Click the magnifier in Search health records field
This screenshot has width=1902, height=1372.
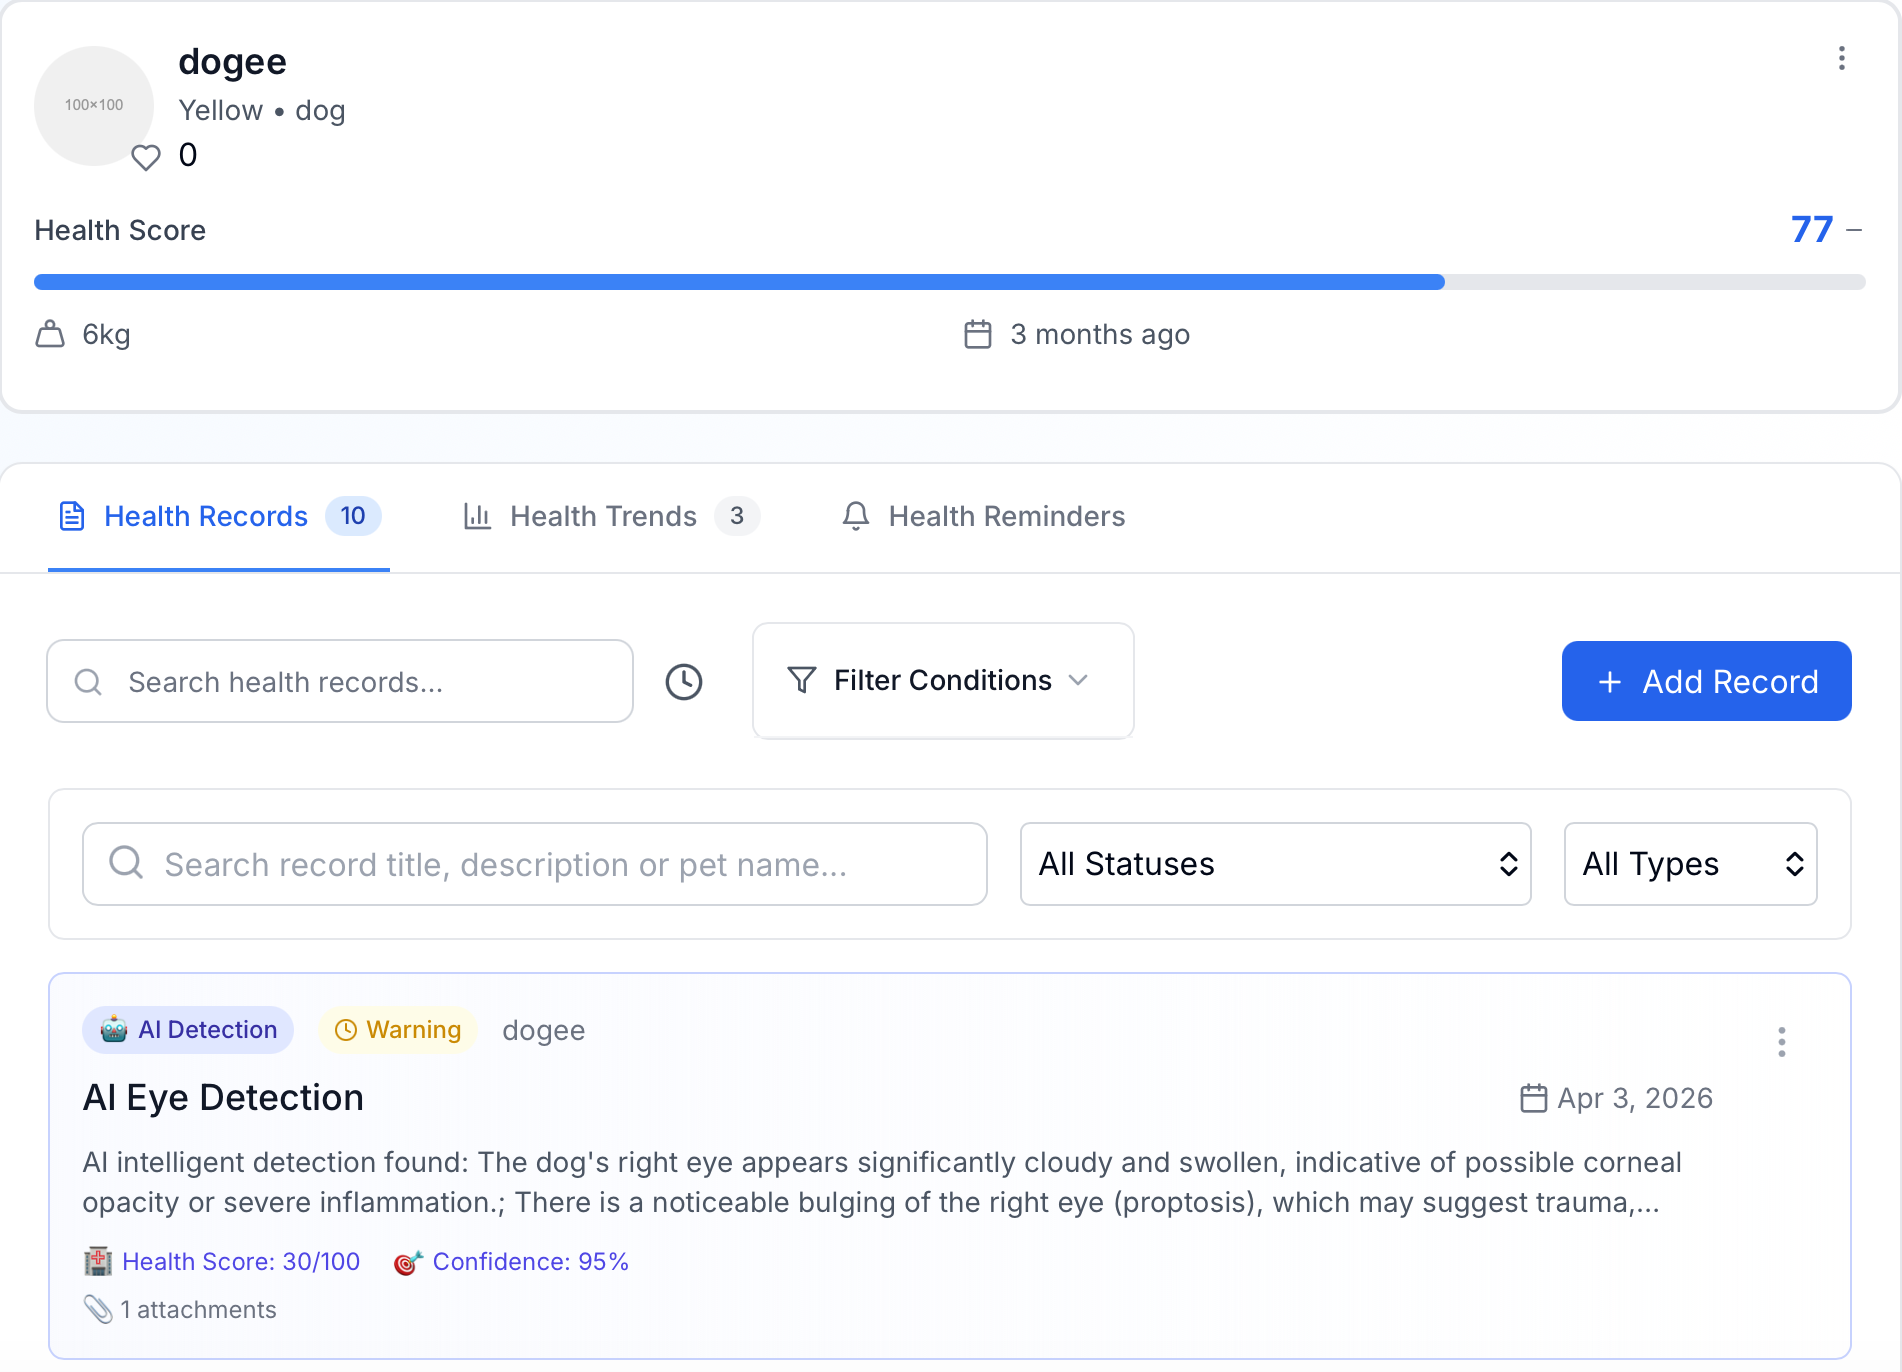click(x=88, y=682)
